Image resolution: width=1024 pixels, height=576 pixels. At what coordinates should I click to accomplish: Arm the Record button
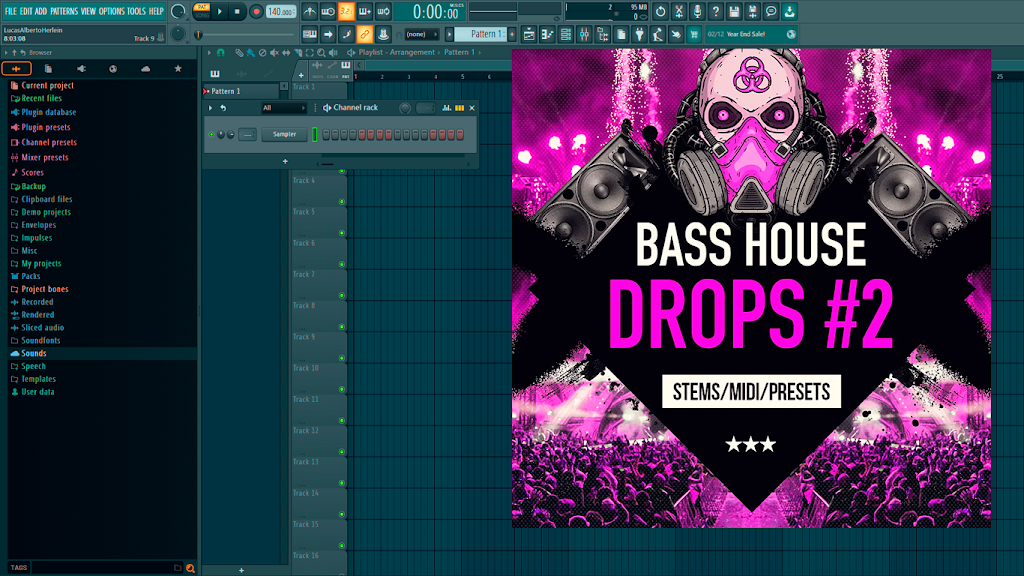[x=256, y=11]
